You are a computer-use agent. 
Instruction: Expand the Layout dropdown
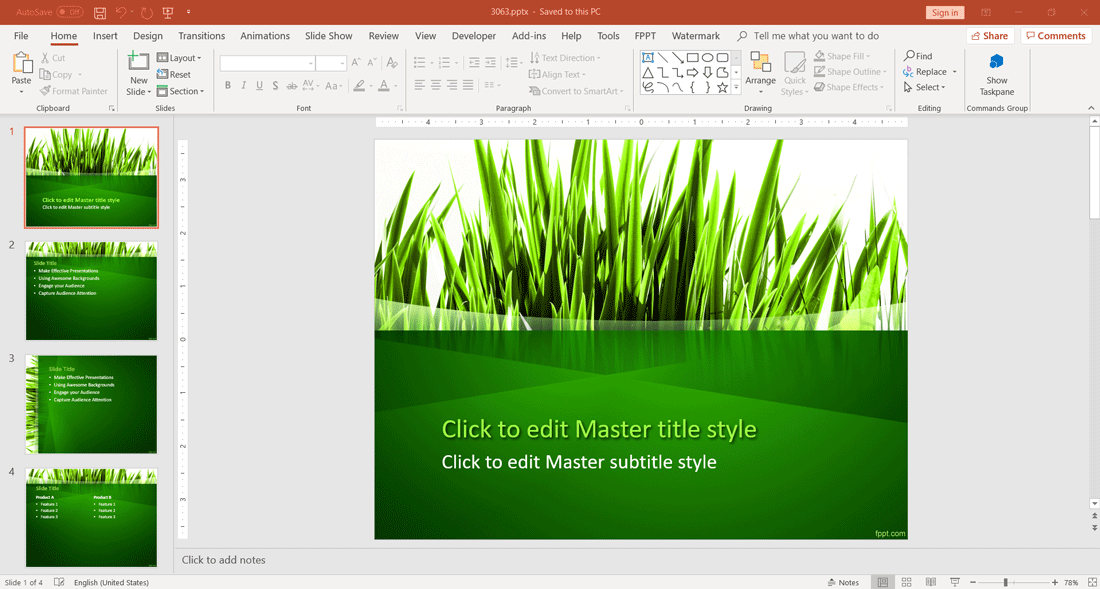click(179, 58)
